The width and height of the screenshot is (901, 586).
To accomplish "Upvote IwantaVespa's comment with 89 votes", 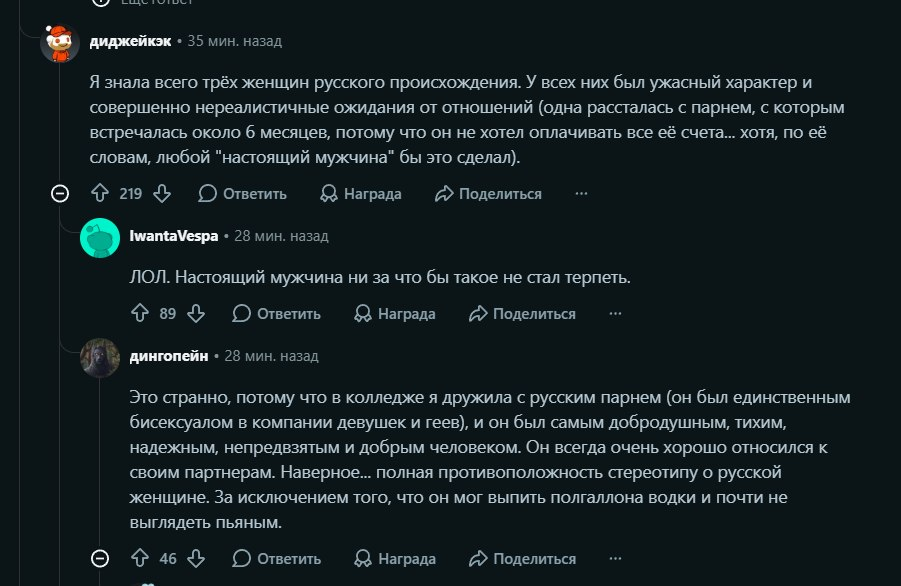I will (140, 313).
